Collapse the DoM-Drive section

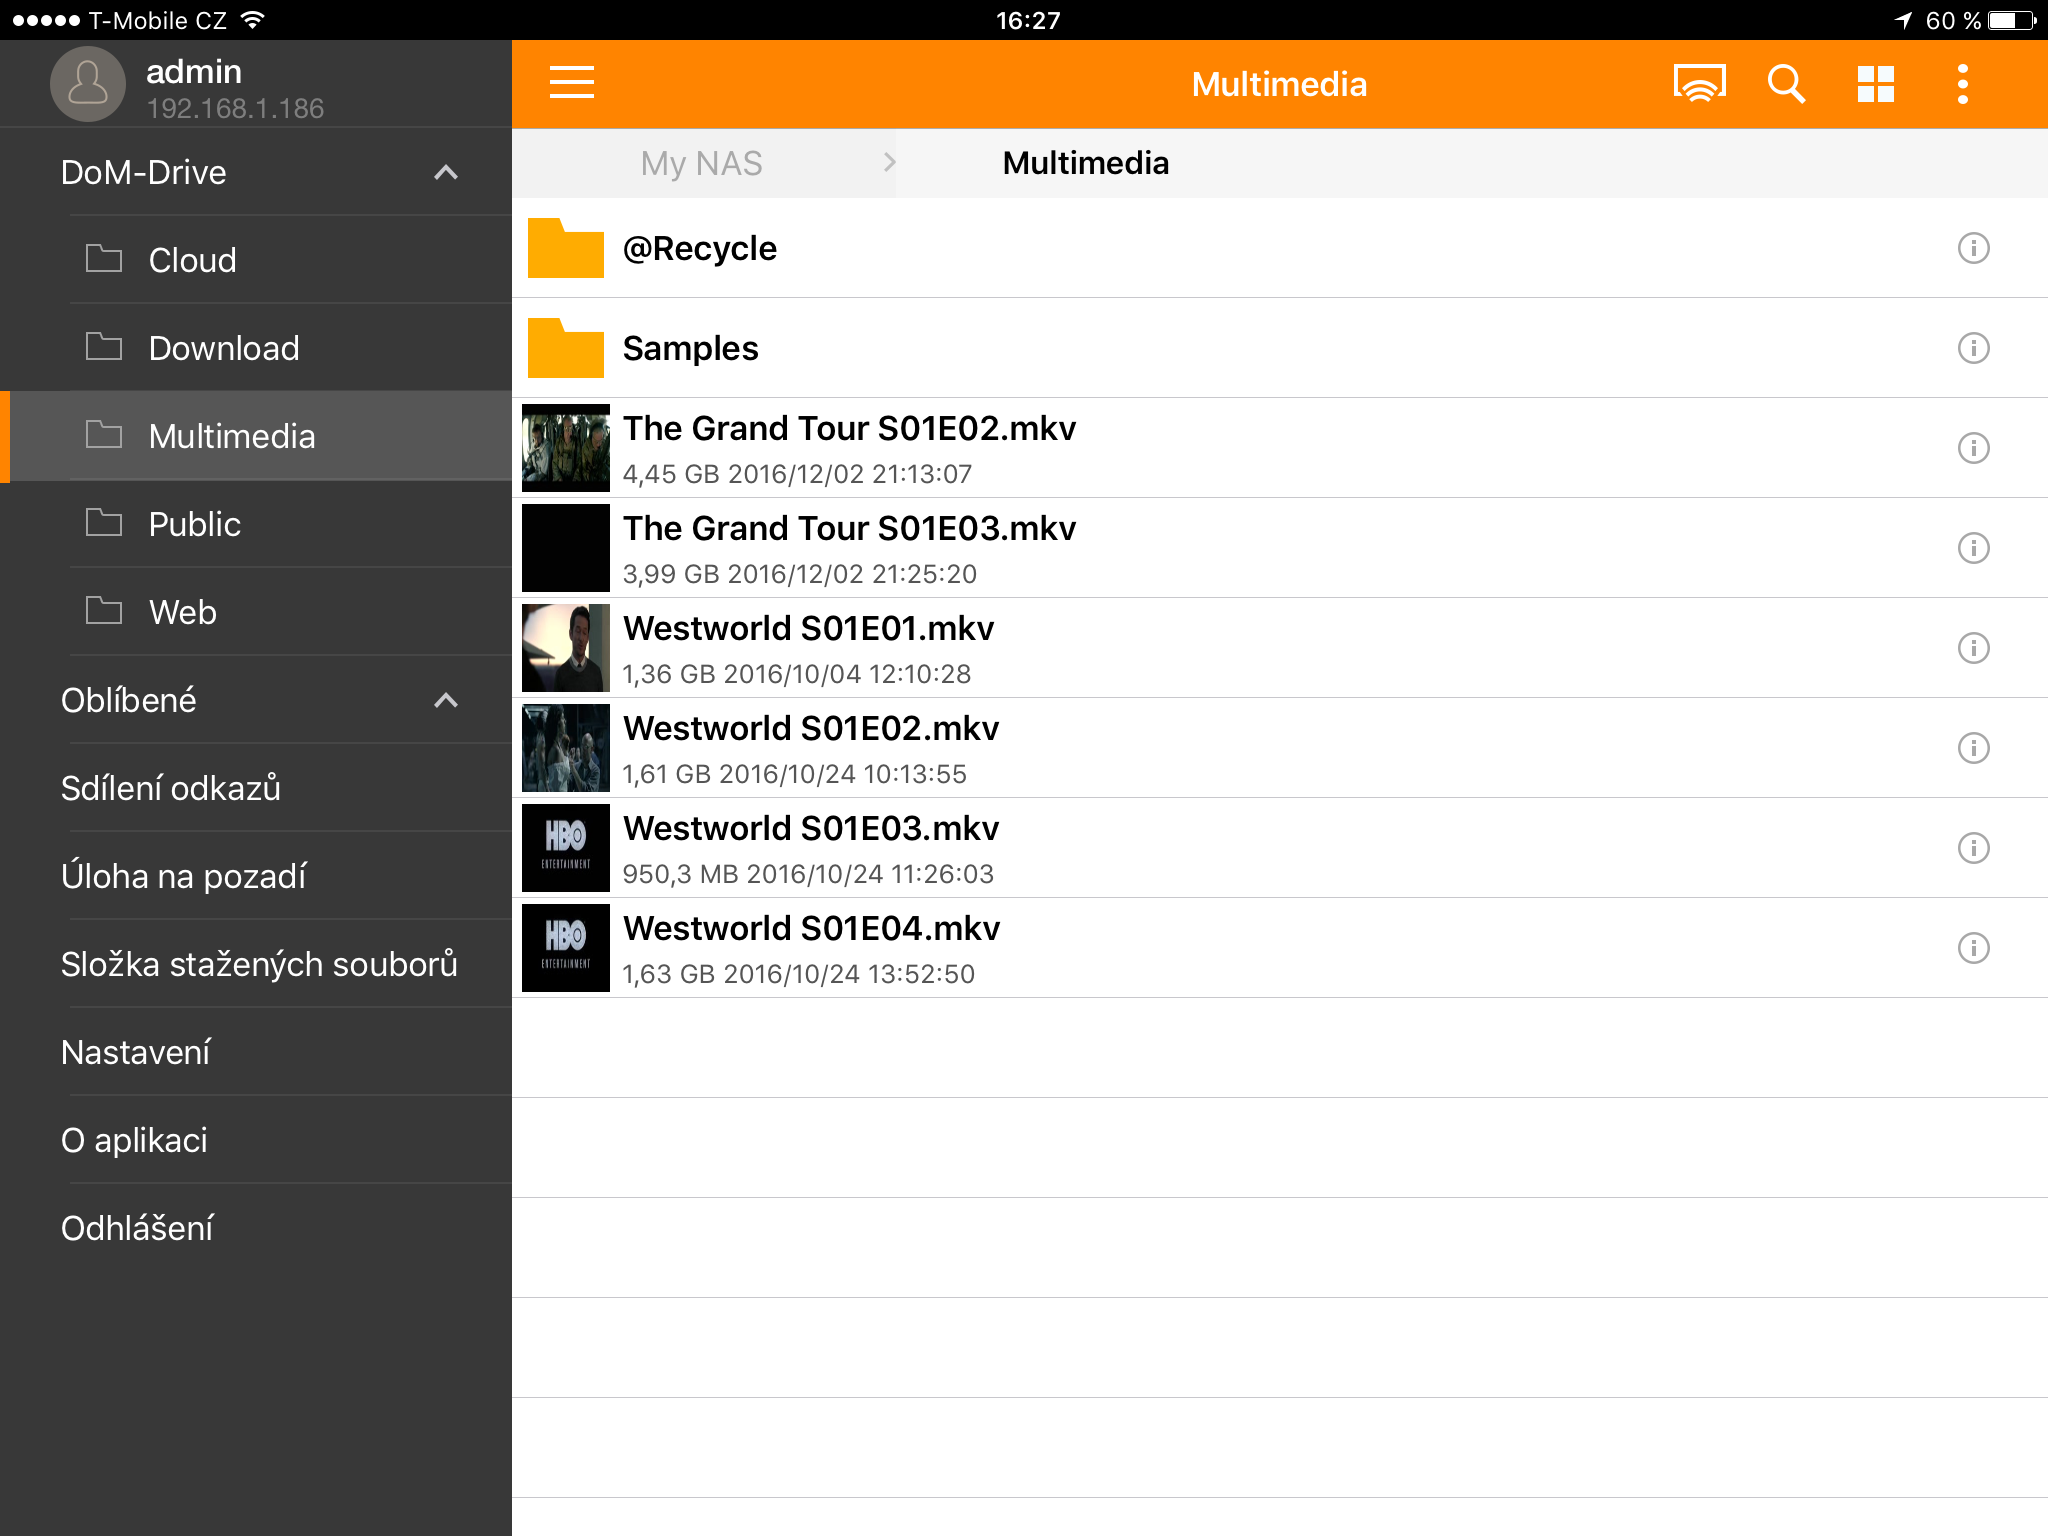(446, 173)
